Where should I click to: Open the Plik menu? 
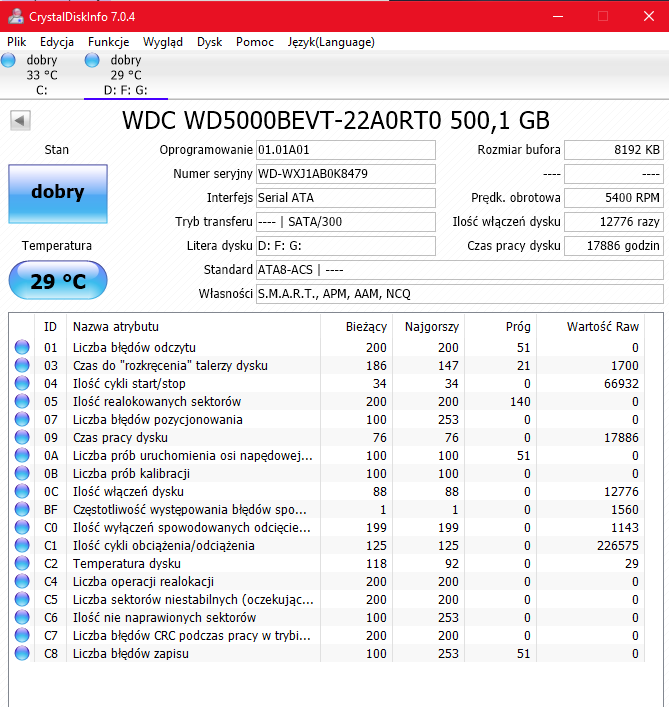[17, 42]
